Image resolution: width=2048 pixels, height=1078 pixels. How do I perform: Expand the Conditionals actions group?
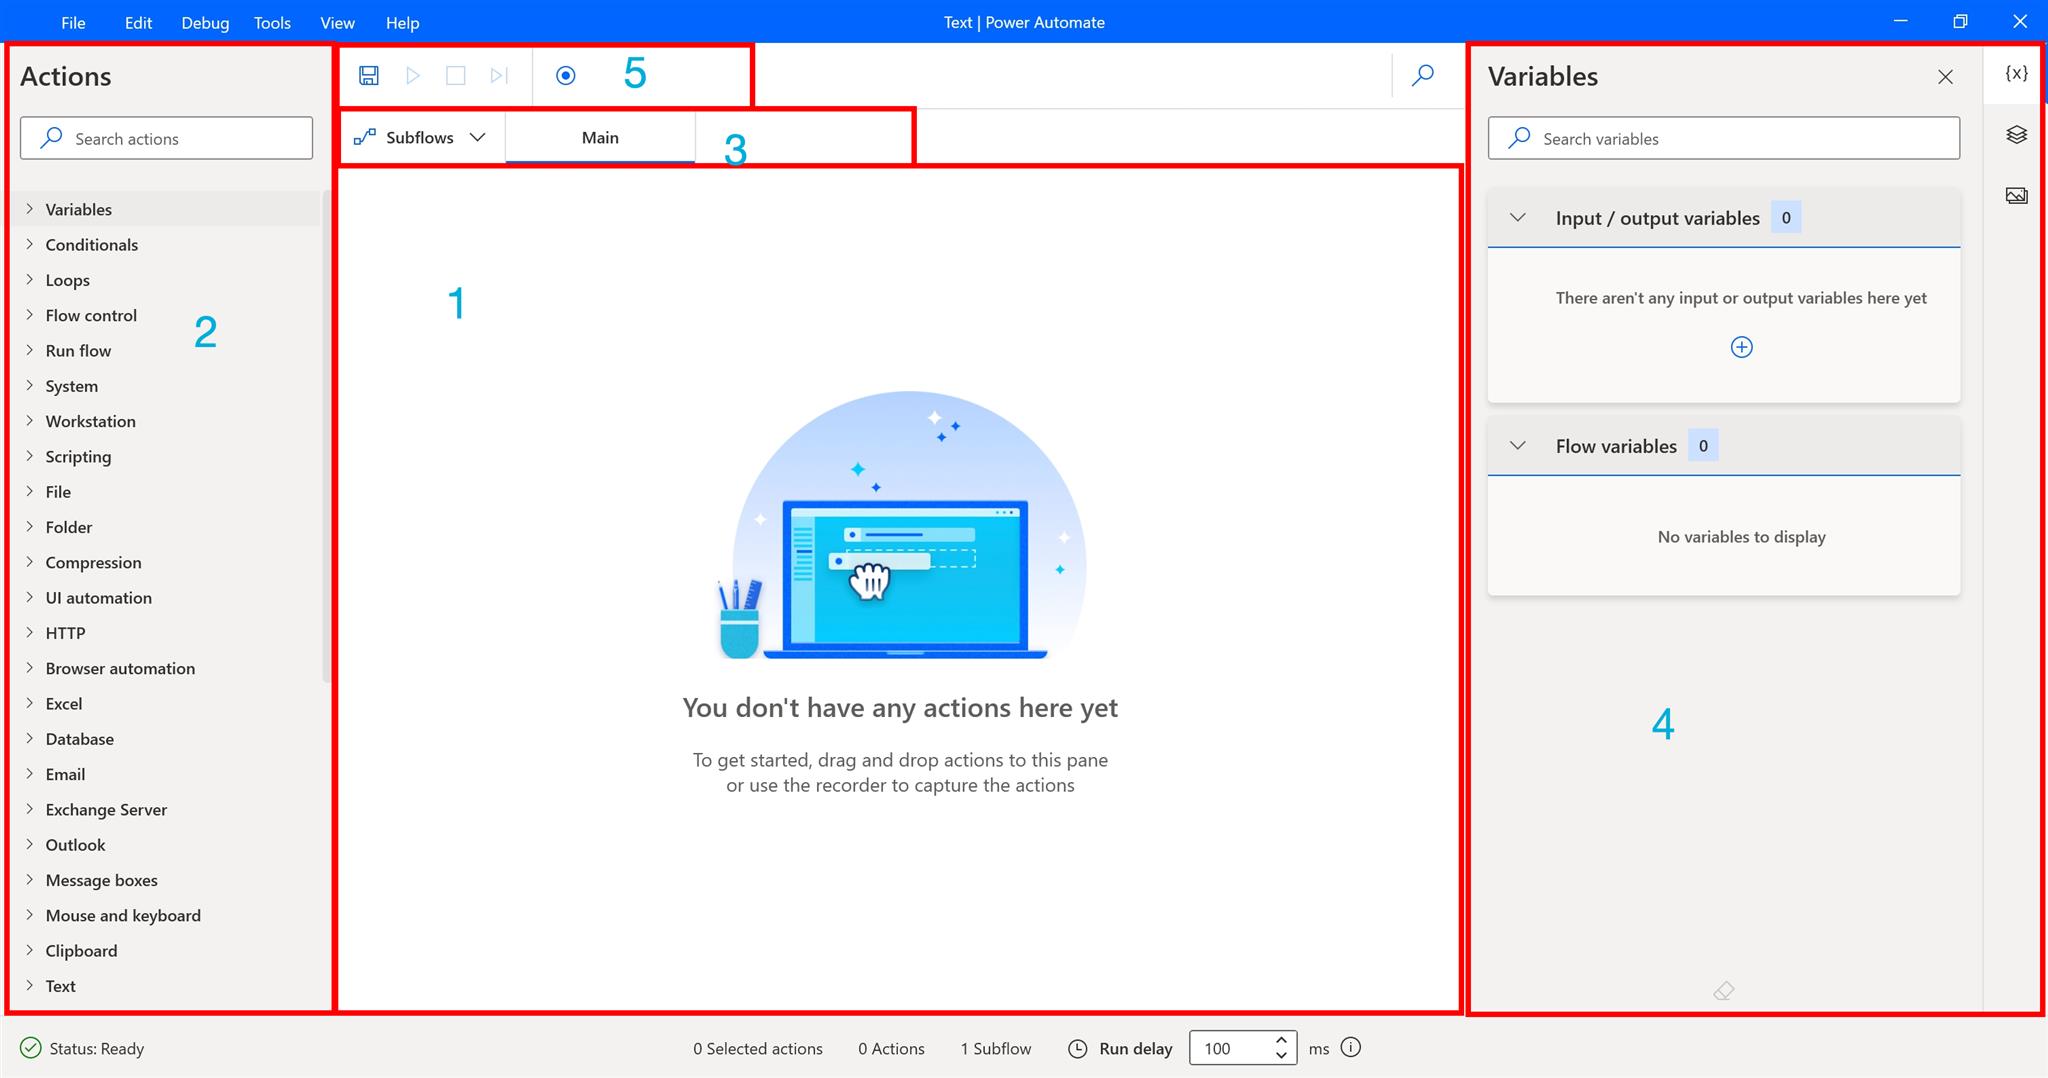coord(30,244)
